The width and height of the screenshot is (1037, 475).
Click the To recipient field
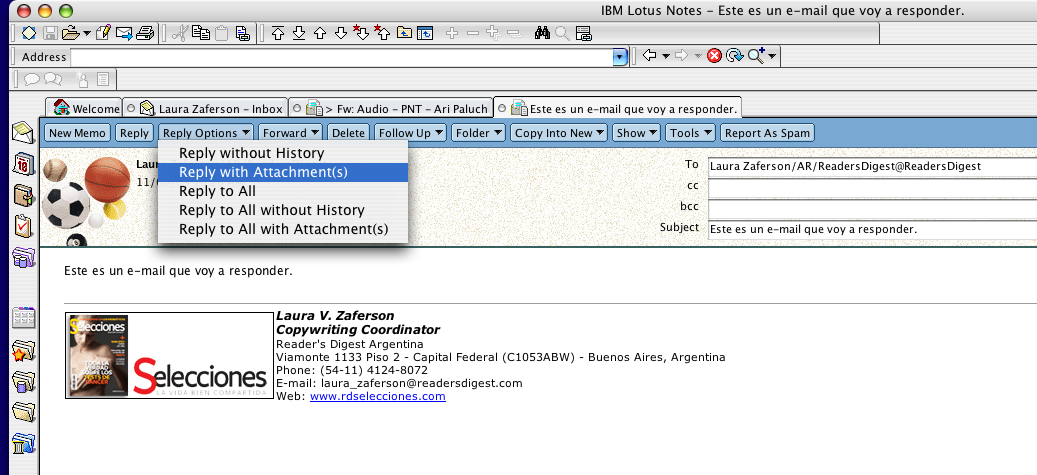(x=872, y=167)
